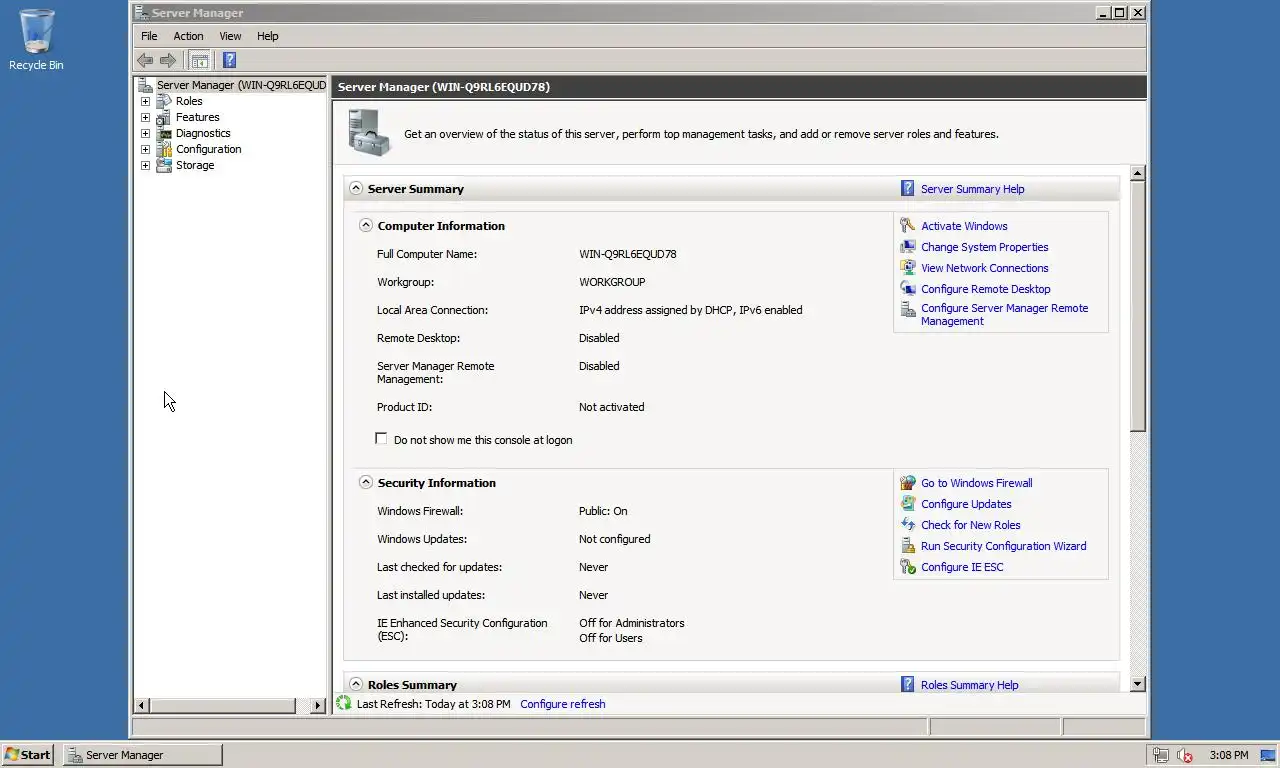Collapse the Roles Summary section
This screenshot has height=768, width=1280.
(x=356, y=684)
